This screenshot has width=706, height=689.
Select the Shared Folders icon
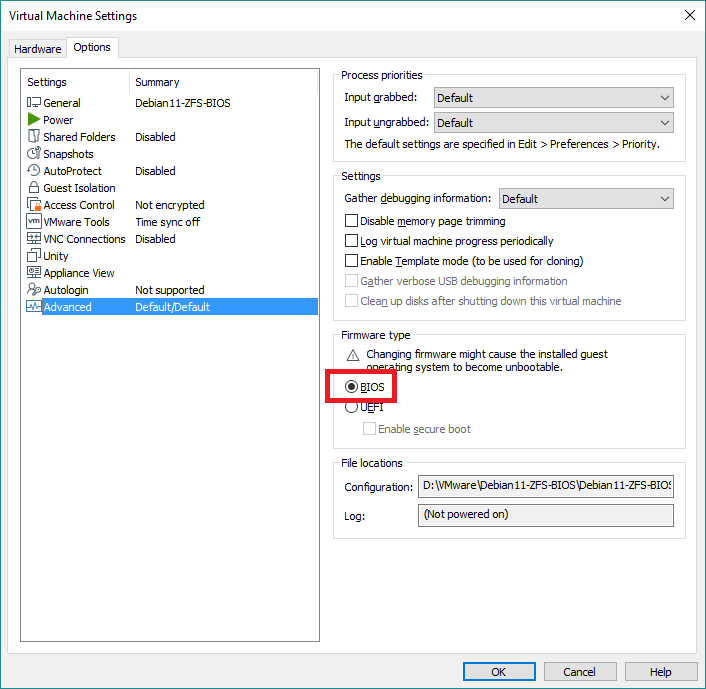(x=34, y=137)
